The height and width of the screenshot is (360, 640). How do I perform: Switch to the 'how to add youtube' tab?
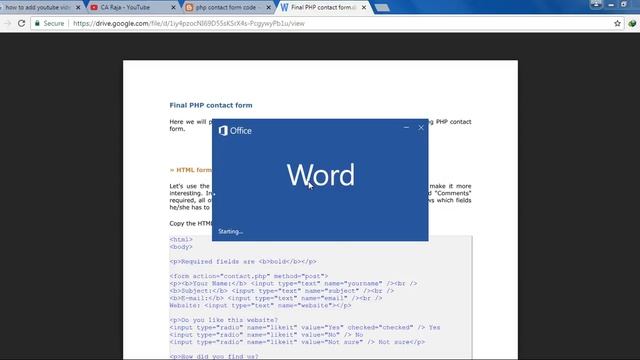[39, 7]
